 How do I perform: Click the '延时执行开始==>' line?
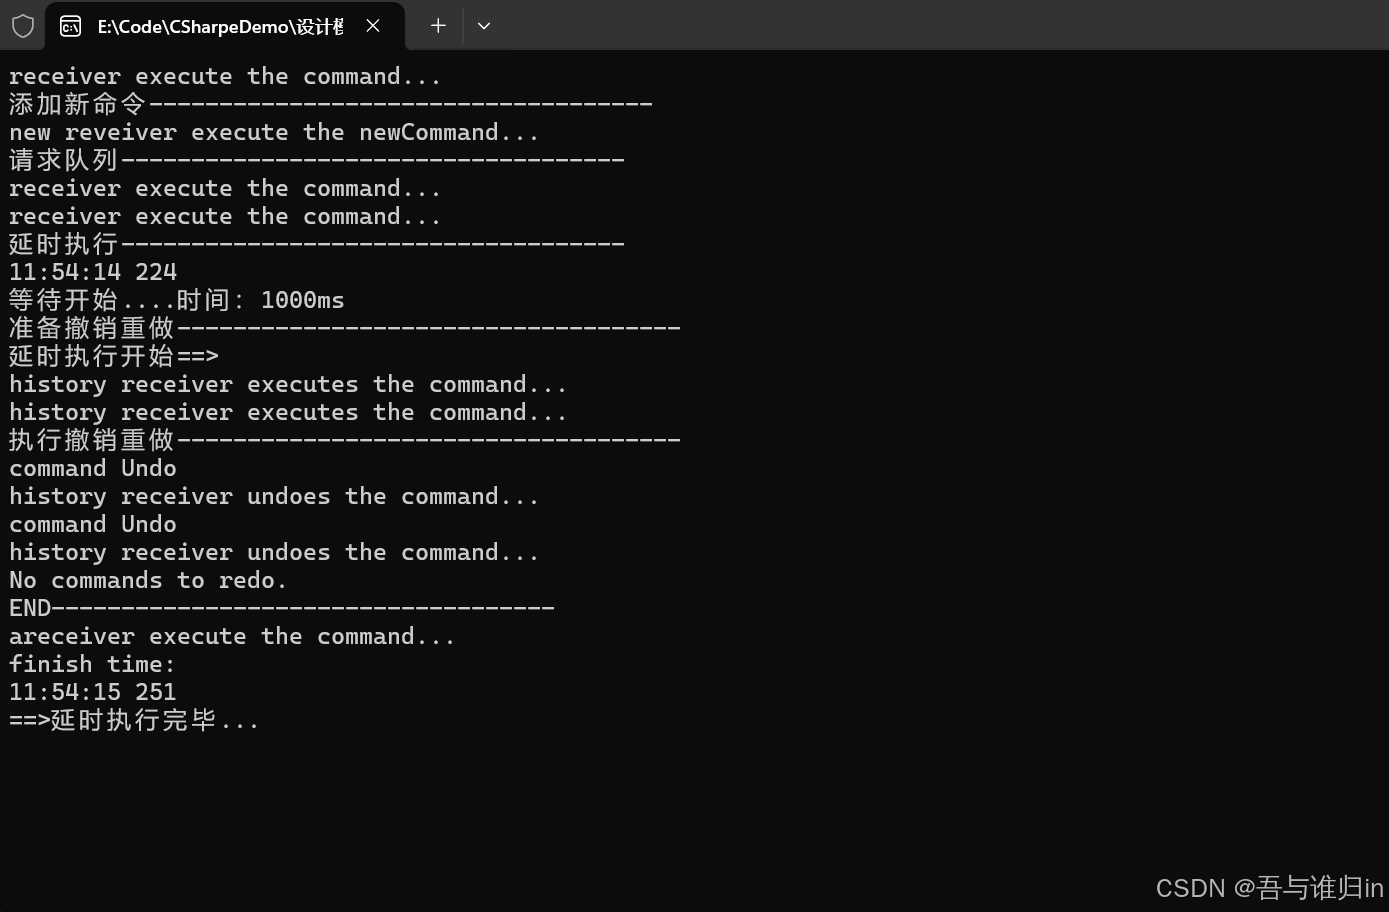(114, 356)
